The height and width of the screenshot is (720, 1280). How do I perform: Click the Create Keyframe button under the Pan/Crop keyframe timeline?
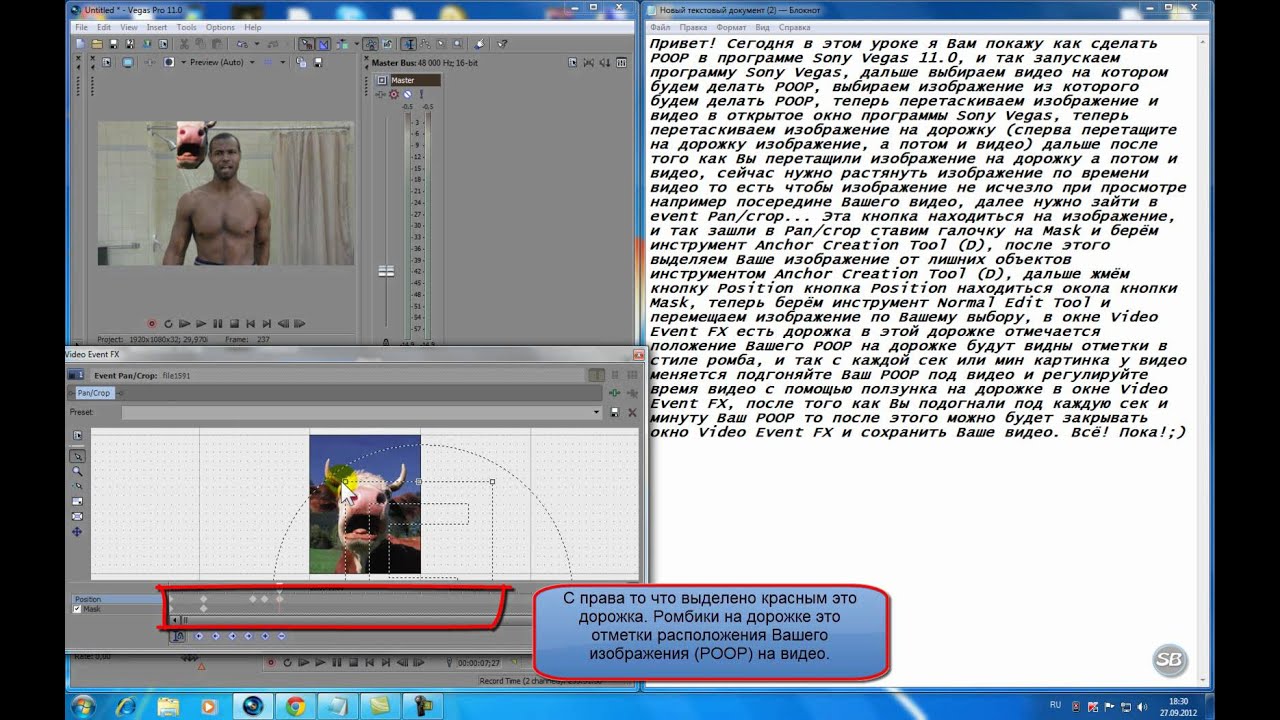[x=265, y=636]
